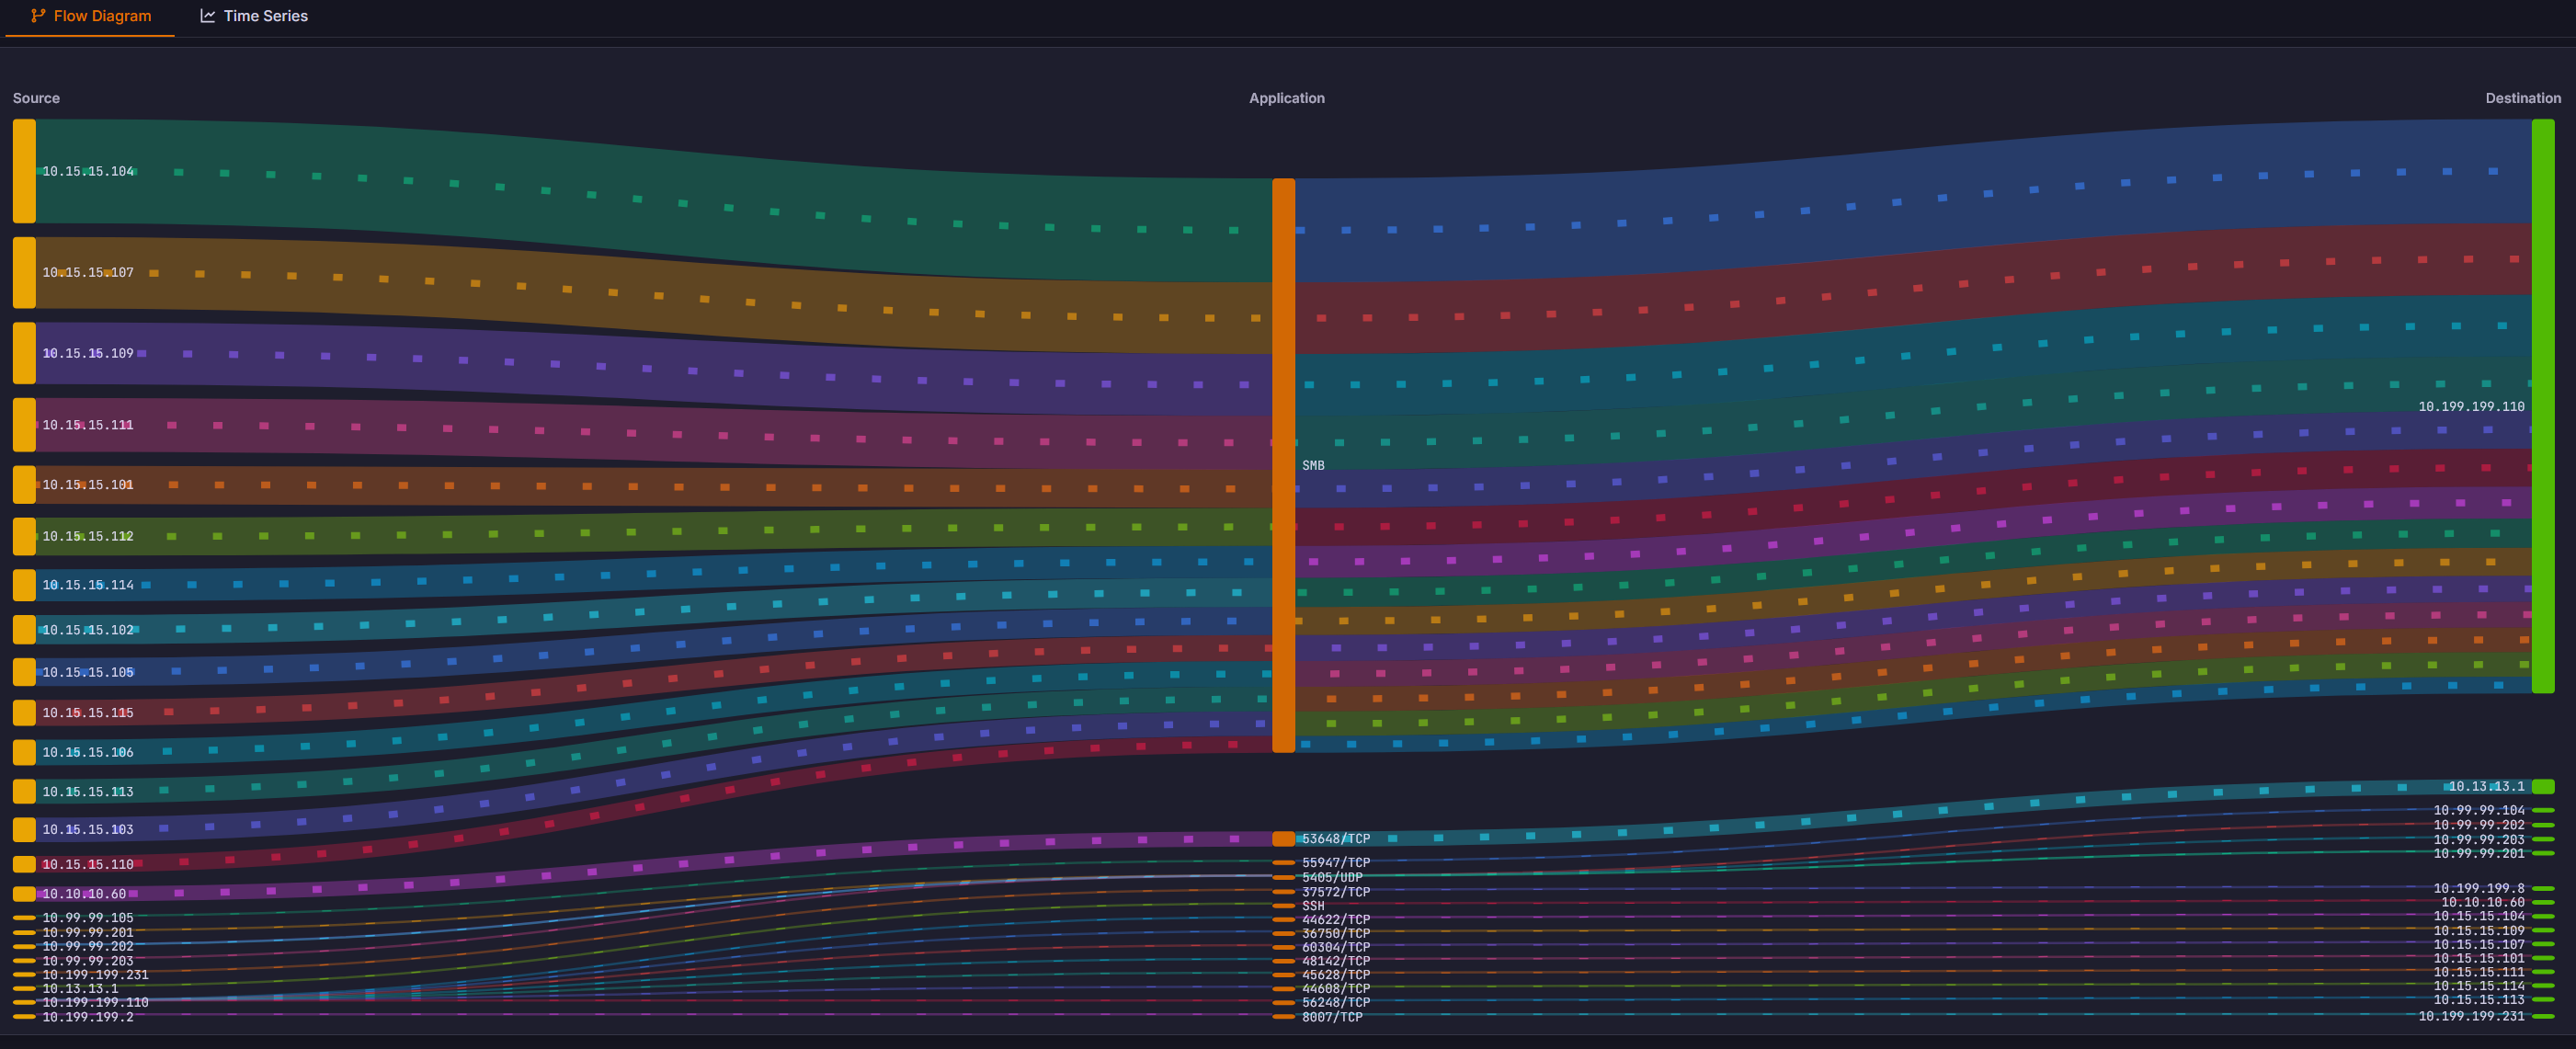Select the orange SMB application node bar
Screen dimensions: 2576x1049
coord(1285,465)
